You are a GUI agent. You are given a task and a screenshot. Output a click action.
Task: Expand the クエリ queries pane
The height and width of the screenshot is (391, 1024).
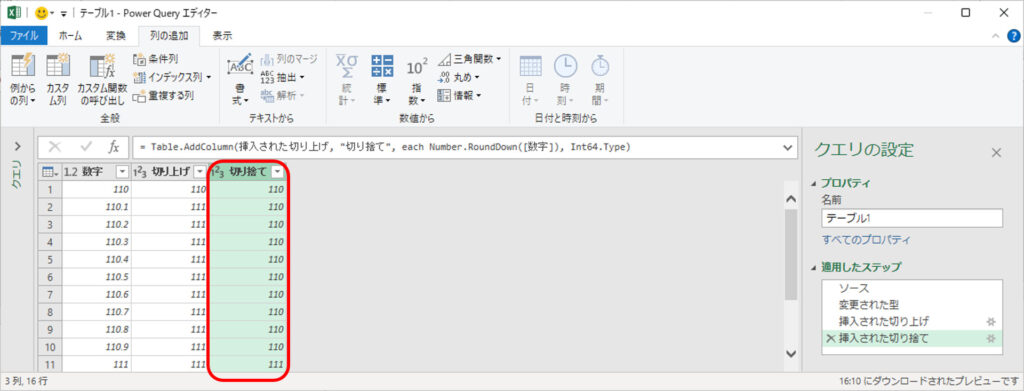(x=18, y=146)
